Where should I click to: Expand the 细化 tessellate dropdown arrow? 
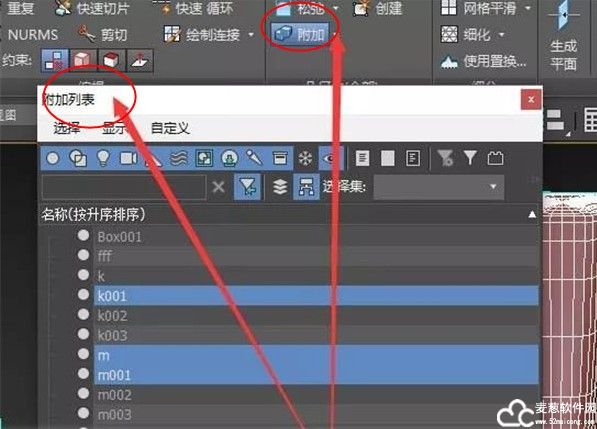click(501, 35)
